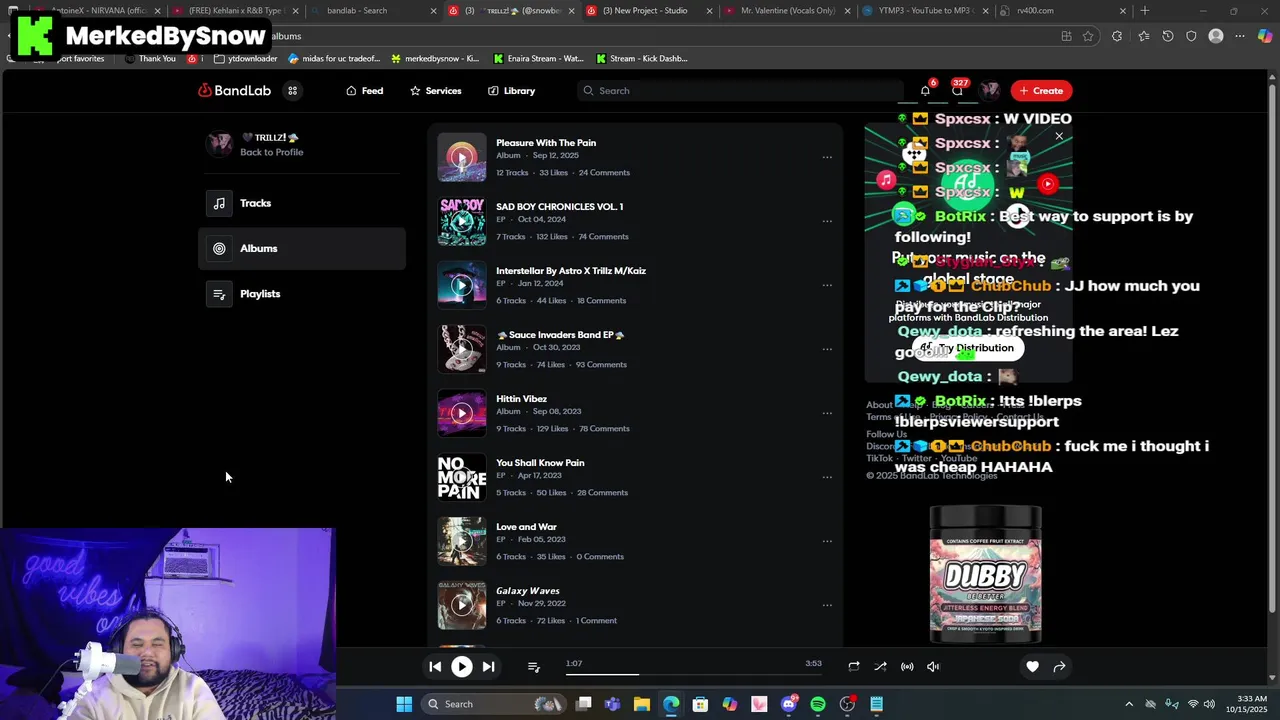
Task: Open the BandLab apps grid icon
Action: click(x=292, y=91)
